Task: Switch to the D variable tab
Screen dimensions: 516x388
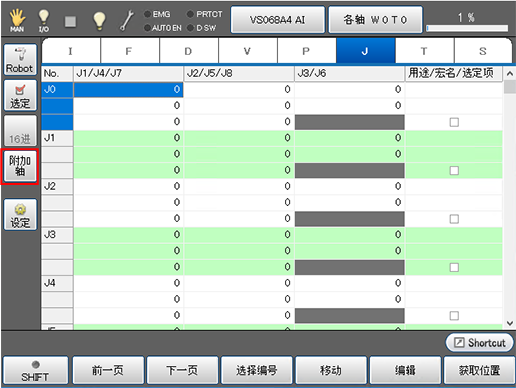Action: pos(189,51)
